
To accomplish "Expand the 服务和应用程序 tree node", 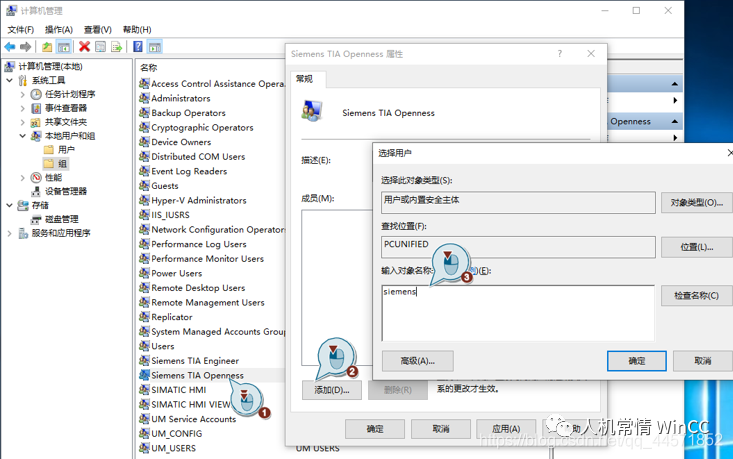I will tap(9, 233).
